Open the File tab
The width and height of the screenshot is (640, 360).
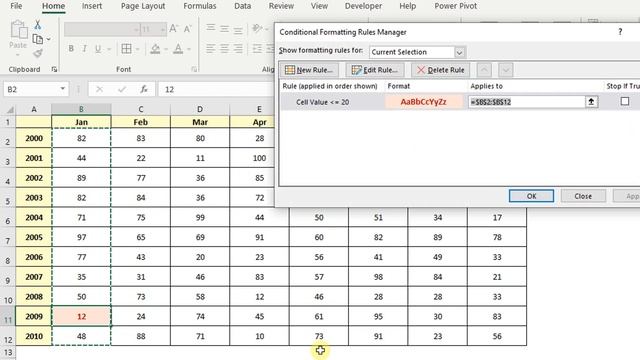pos(16,6)
